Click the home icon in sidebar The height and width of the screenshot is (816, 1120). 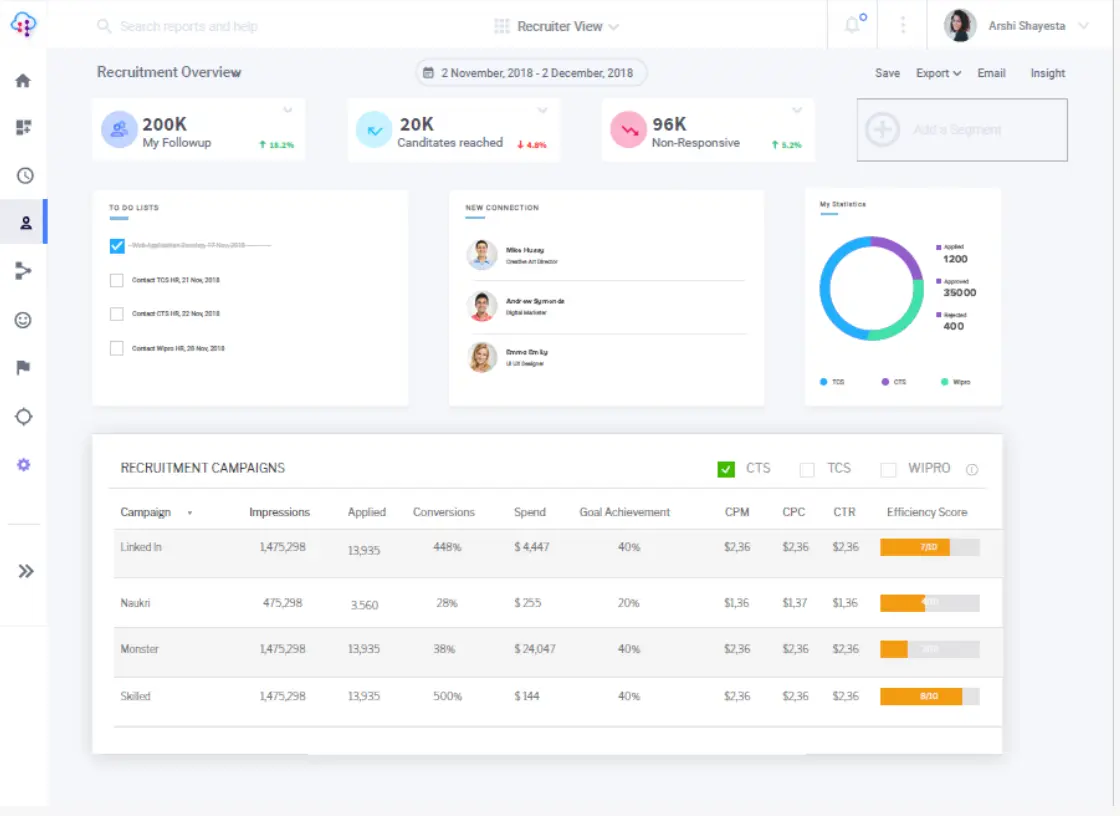[24, 81]
